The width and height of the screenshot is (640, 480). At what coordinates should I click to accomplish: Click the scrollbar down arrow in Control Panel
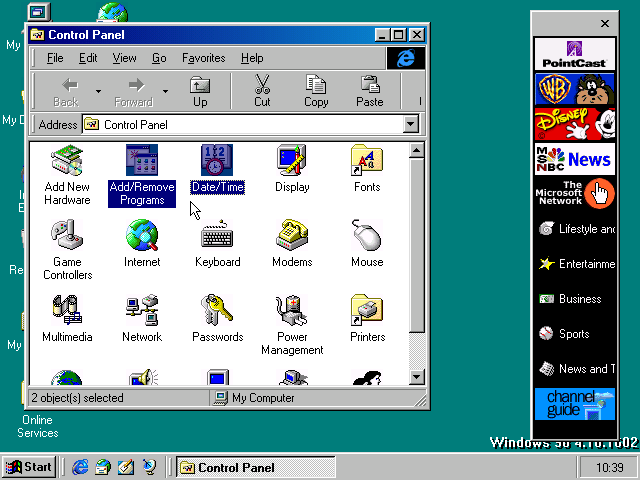(x=417, y=377)
